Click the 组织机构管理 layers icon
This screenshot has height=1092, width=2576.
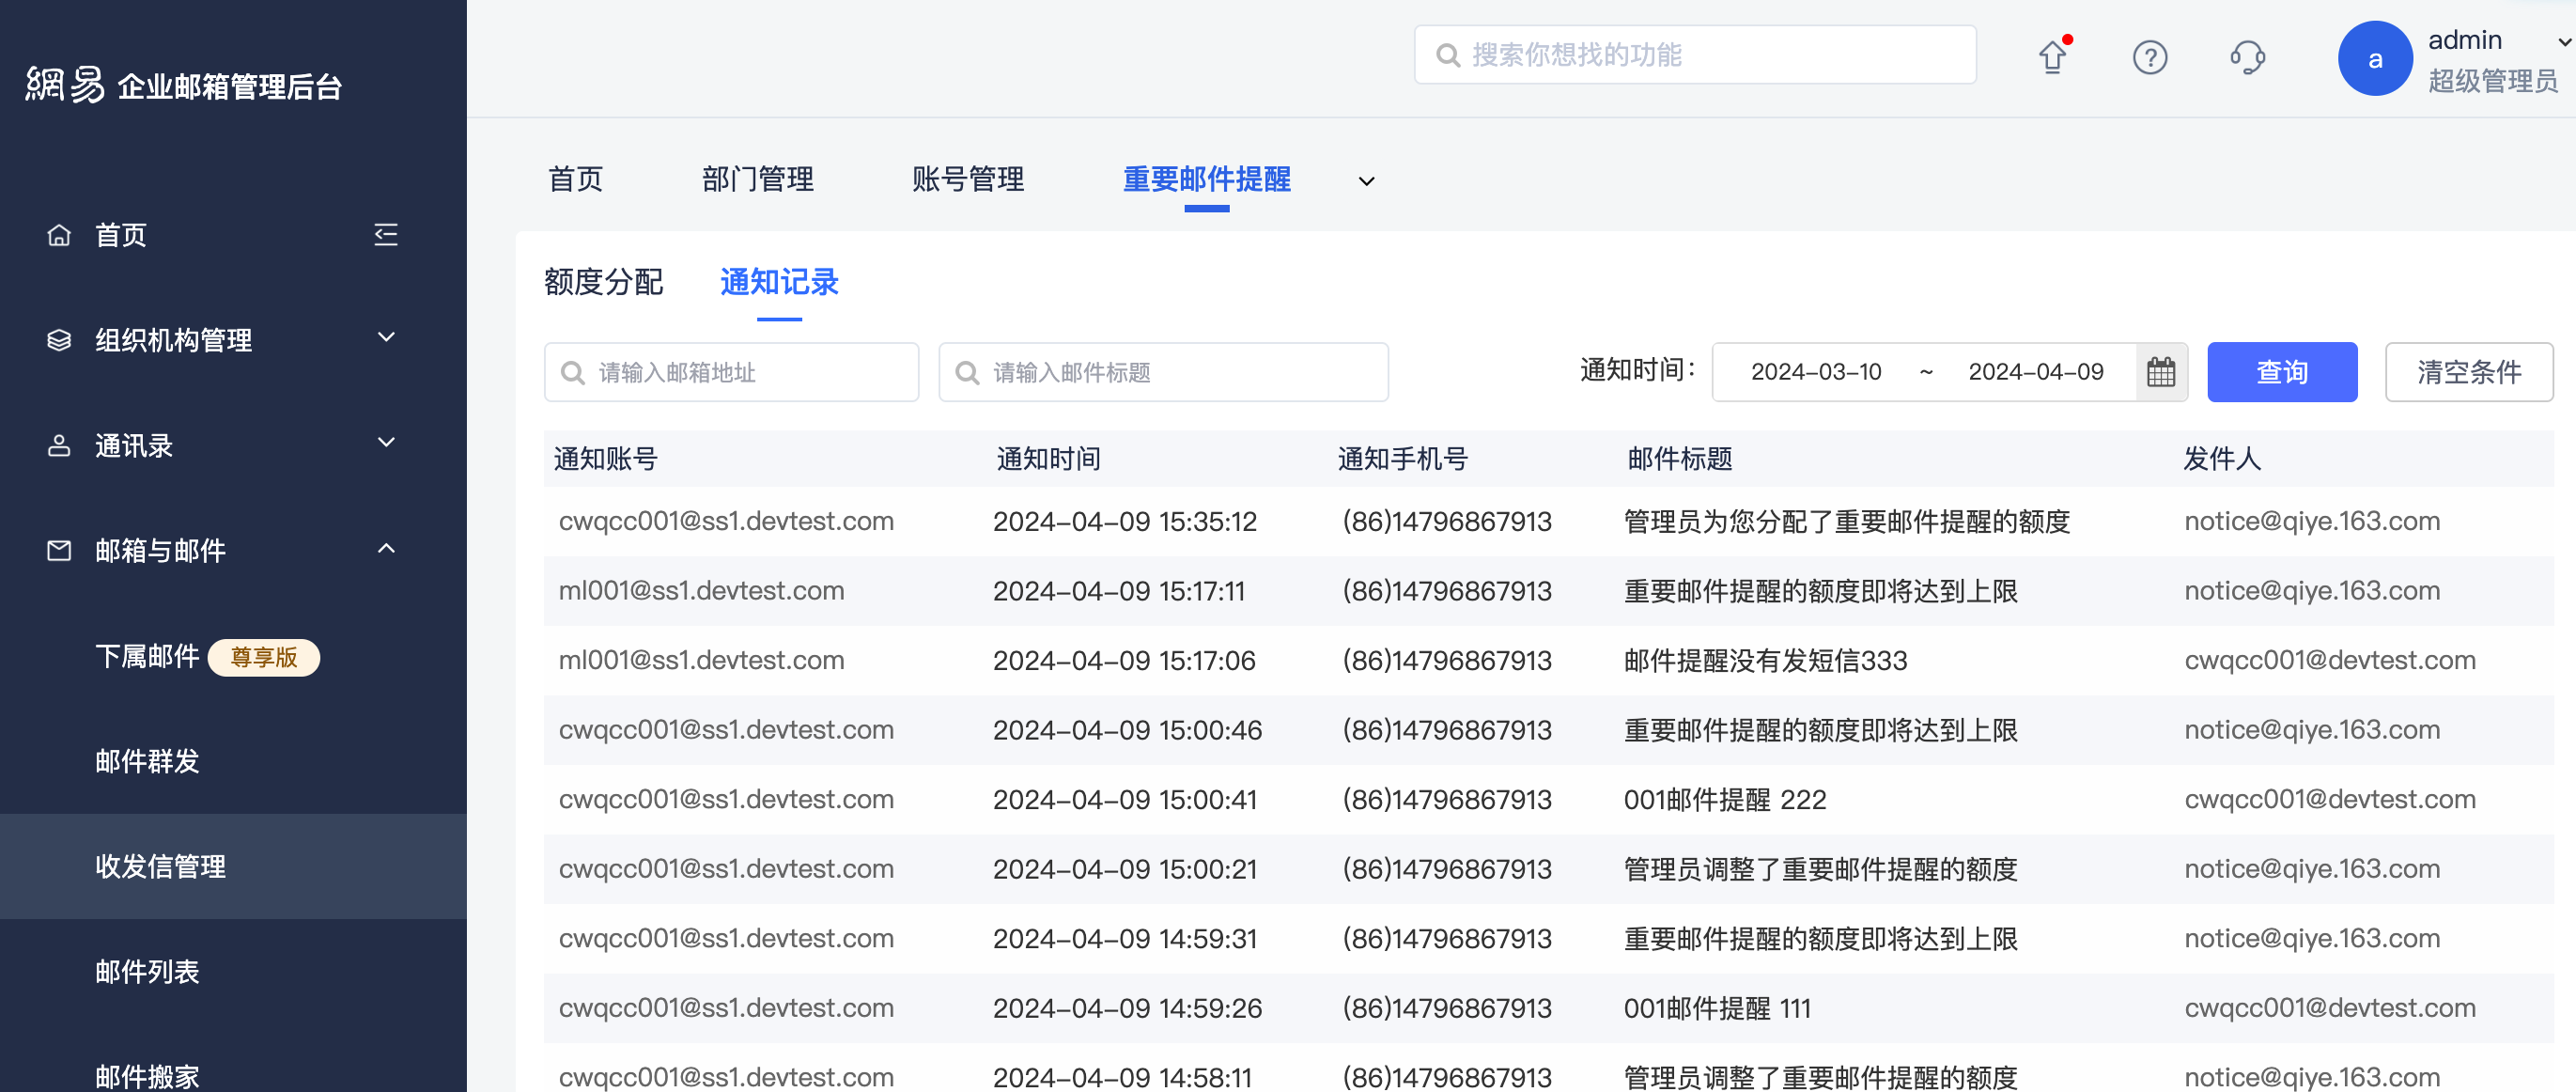tap(59, 340)
